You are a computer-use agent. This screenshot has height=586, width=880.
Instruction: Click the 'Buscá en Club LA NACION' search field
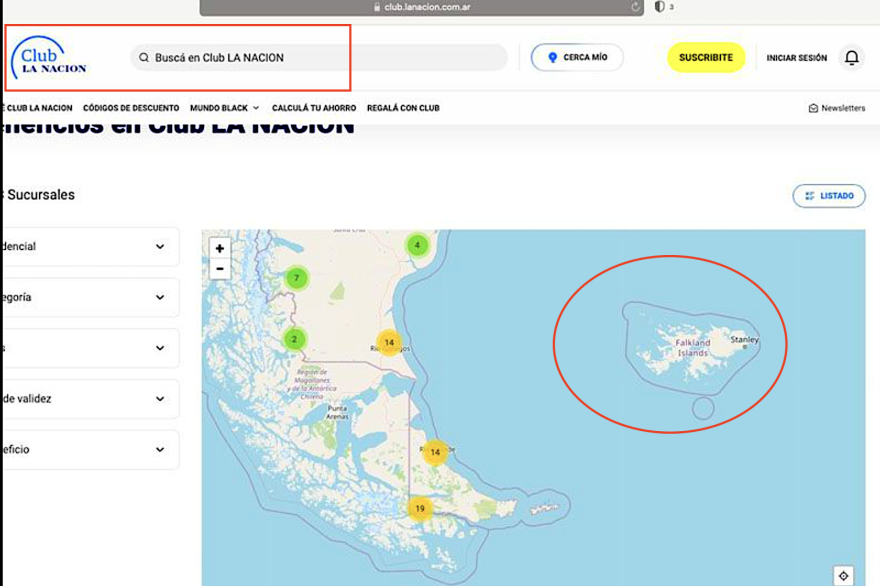320,58
